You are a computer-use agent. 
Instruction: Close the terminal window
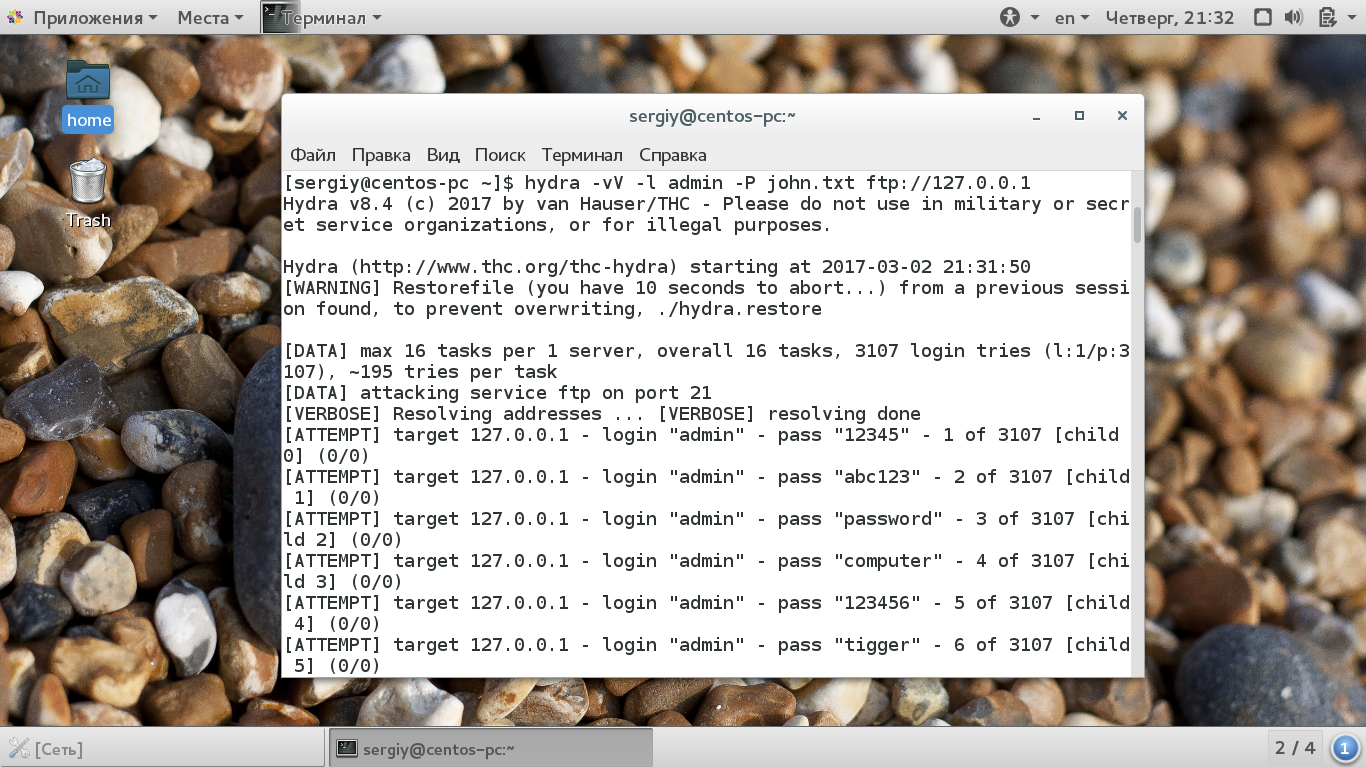point(1122,116)
